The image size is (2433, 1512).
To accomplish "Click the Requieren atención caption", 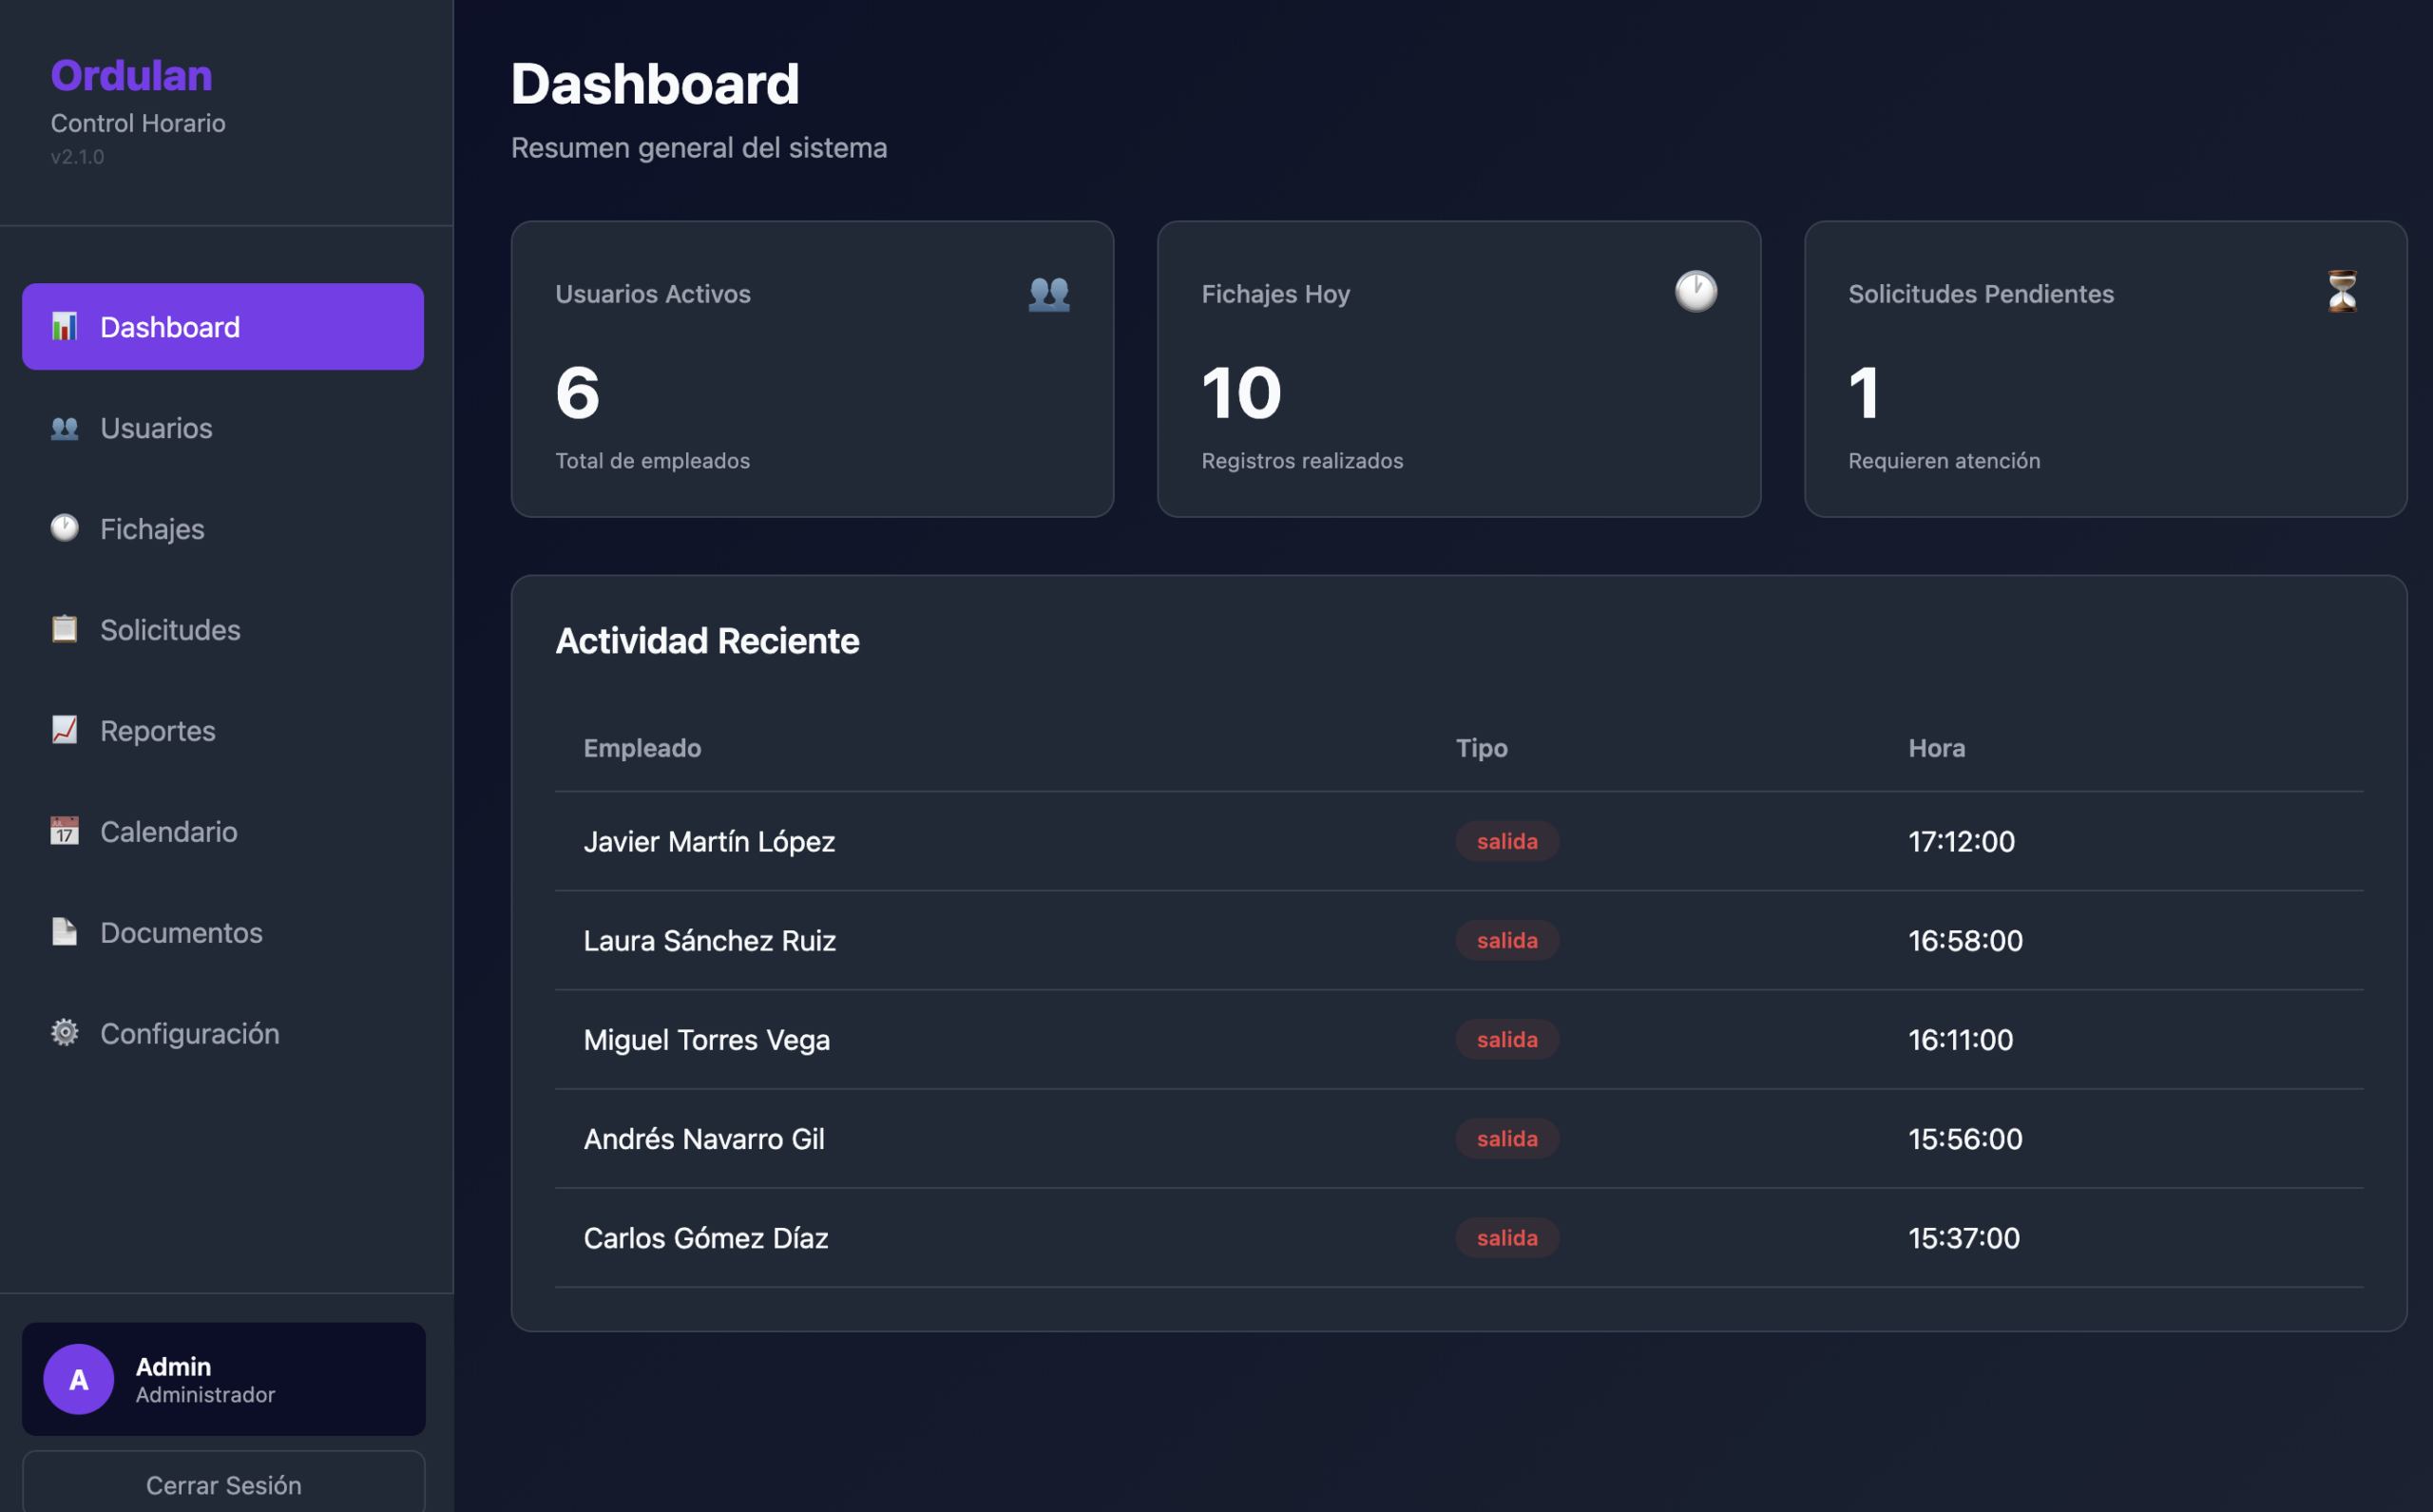I will click(1944, 461).
